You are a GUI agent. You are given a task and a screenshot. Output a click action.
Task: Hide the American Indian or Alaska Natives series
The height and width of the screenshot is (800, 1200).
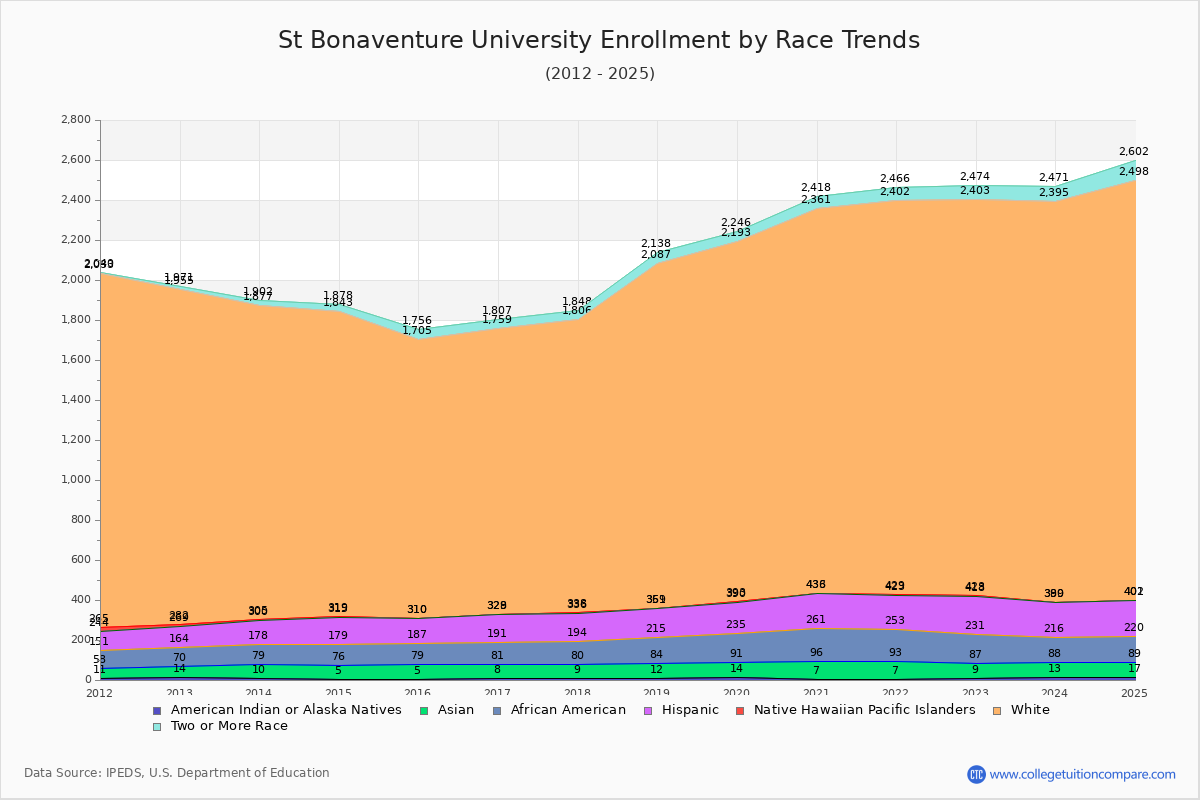[x=286, y=710]
